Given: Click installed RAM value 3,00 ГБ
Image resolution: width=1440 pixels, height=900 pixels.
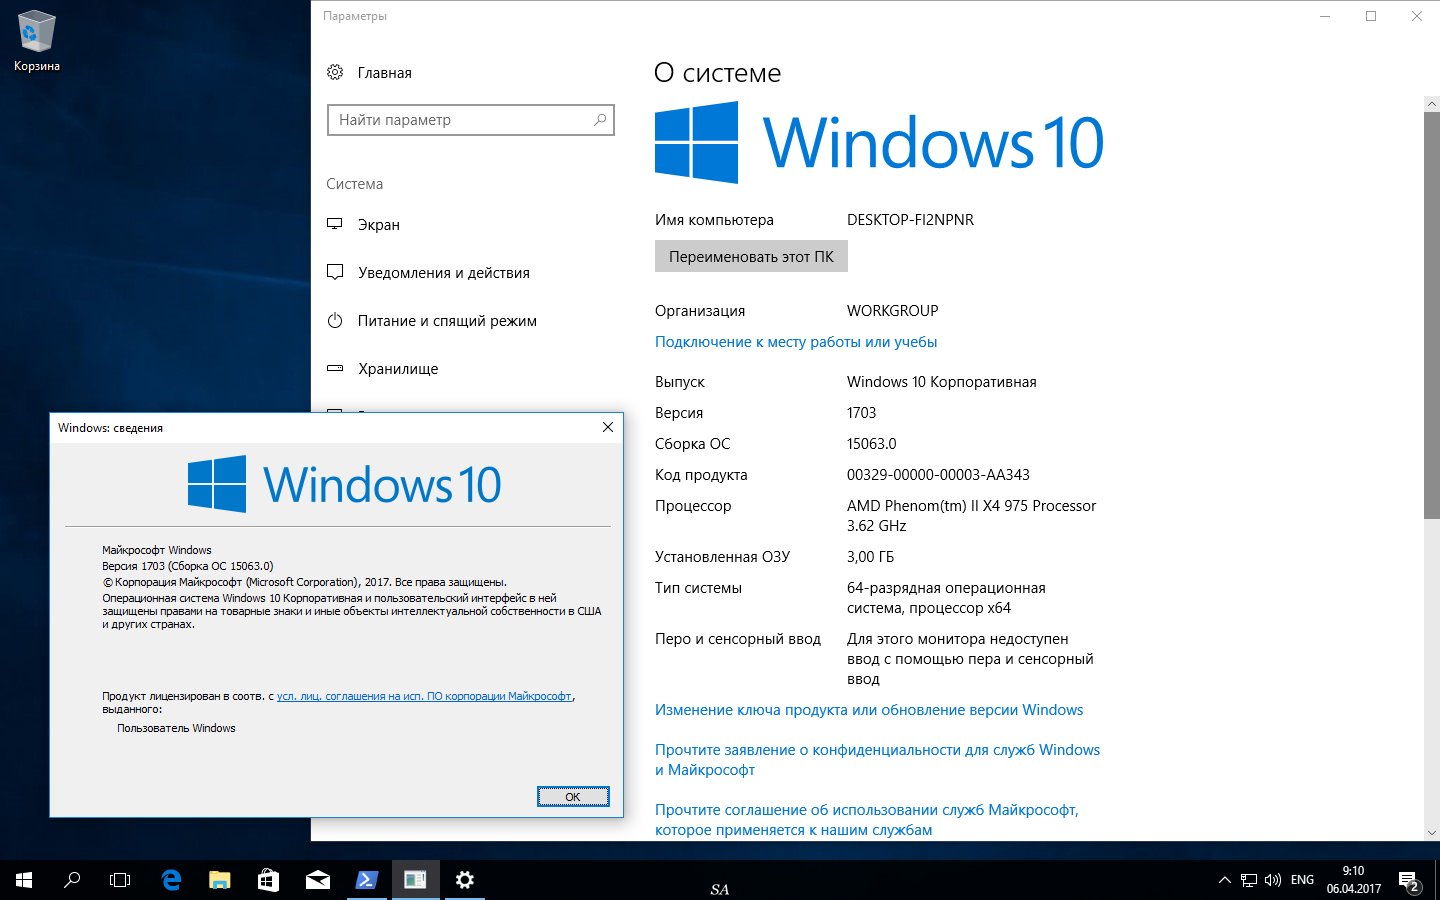Looking at the screenshot, I should tap(870, 557).
